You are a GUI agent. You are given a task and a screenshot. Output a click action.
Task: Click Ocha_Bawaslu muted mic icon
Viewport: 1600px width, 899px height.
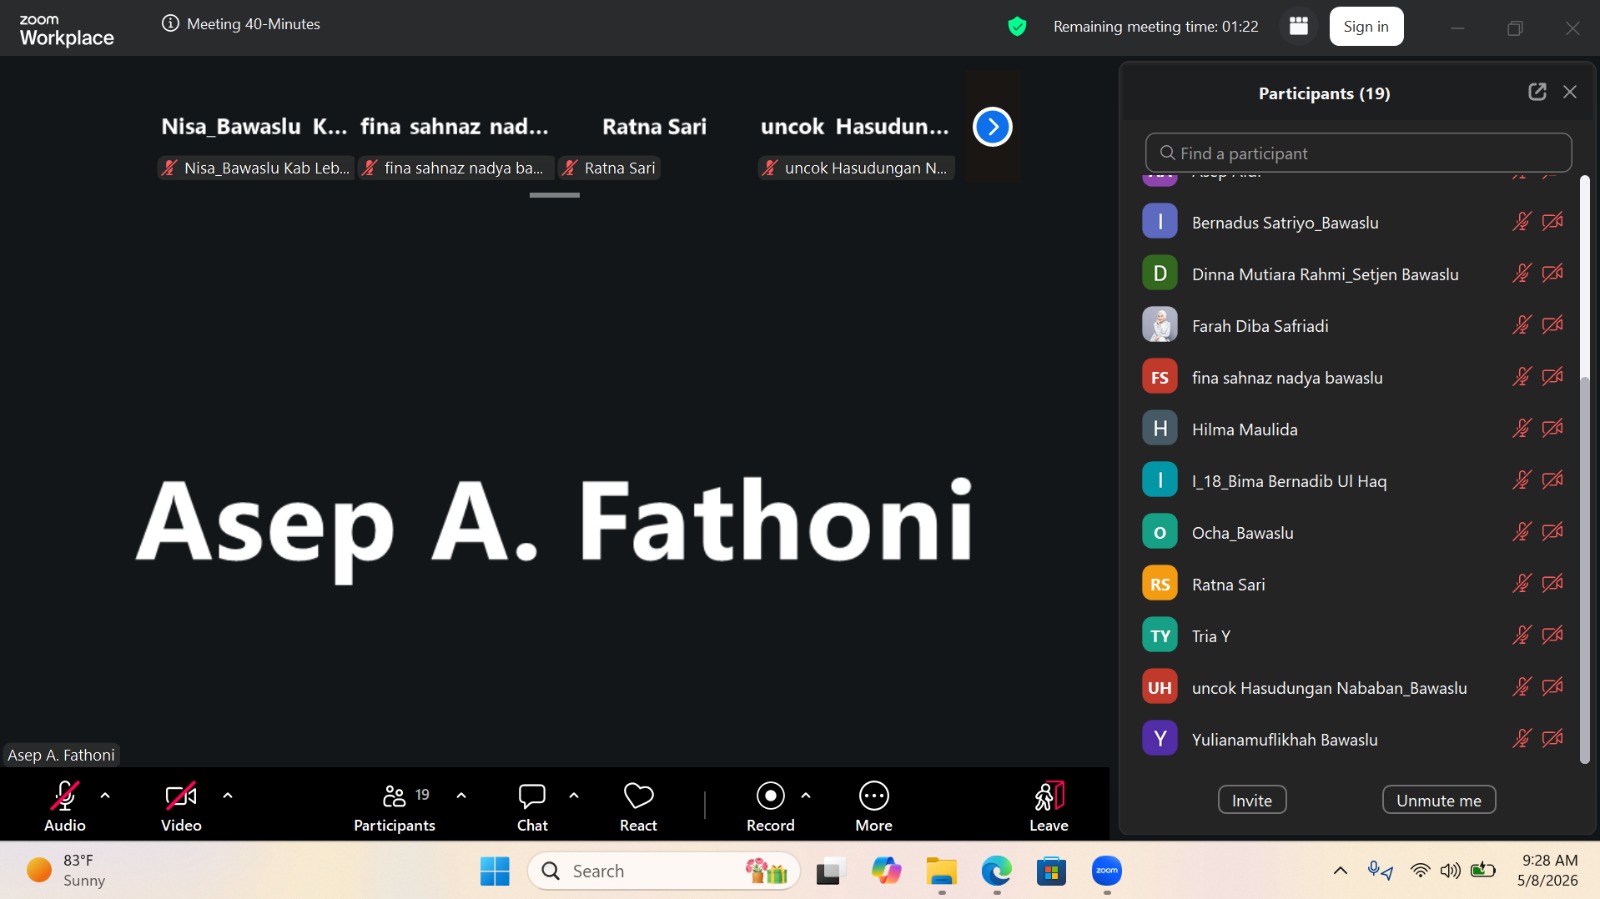[x=1522, y=532]
